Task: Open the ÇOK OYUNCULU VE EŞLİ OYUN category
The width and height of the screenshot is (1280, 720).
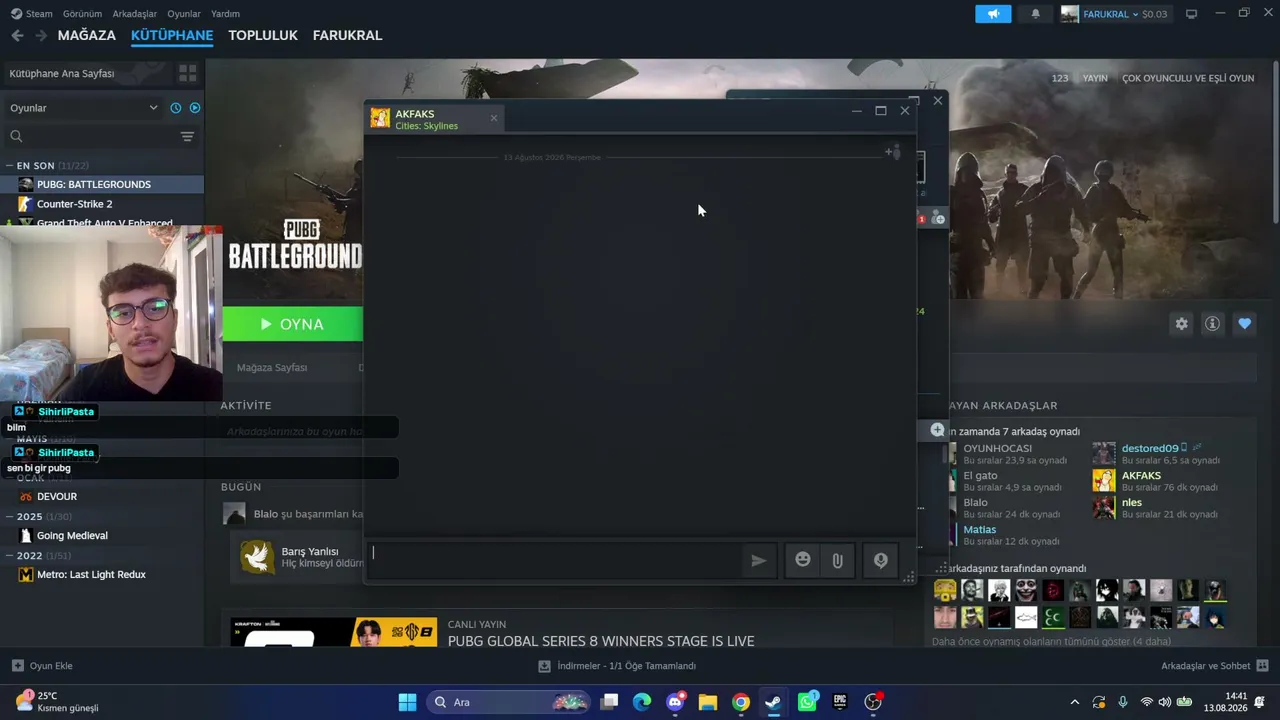Action: (x=1188, y=78)
